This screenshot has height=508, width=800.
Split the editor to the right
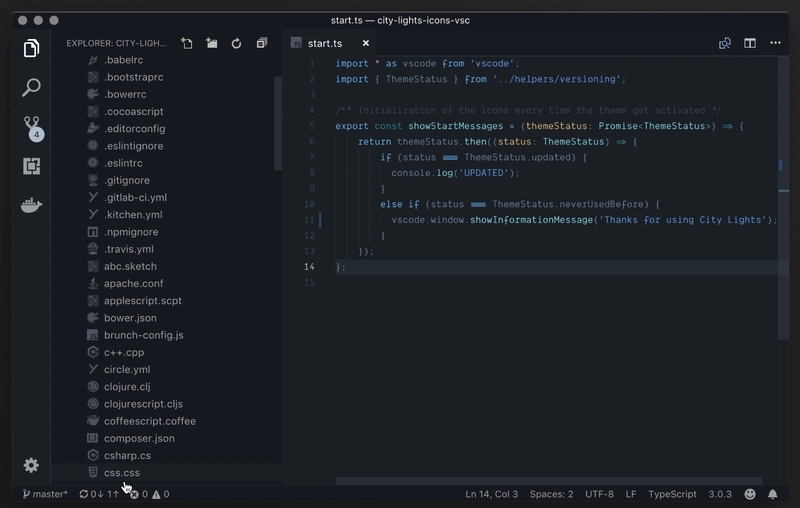(x=750, y=43)
